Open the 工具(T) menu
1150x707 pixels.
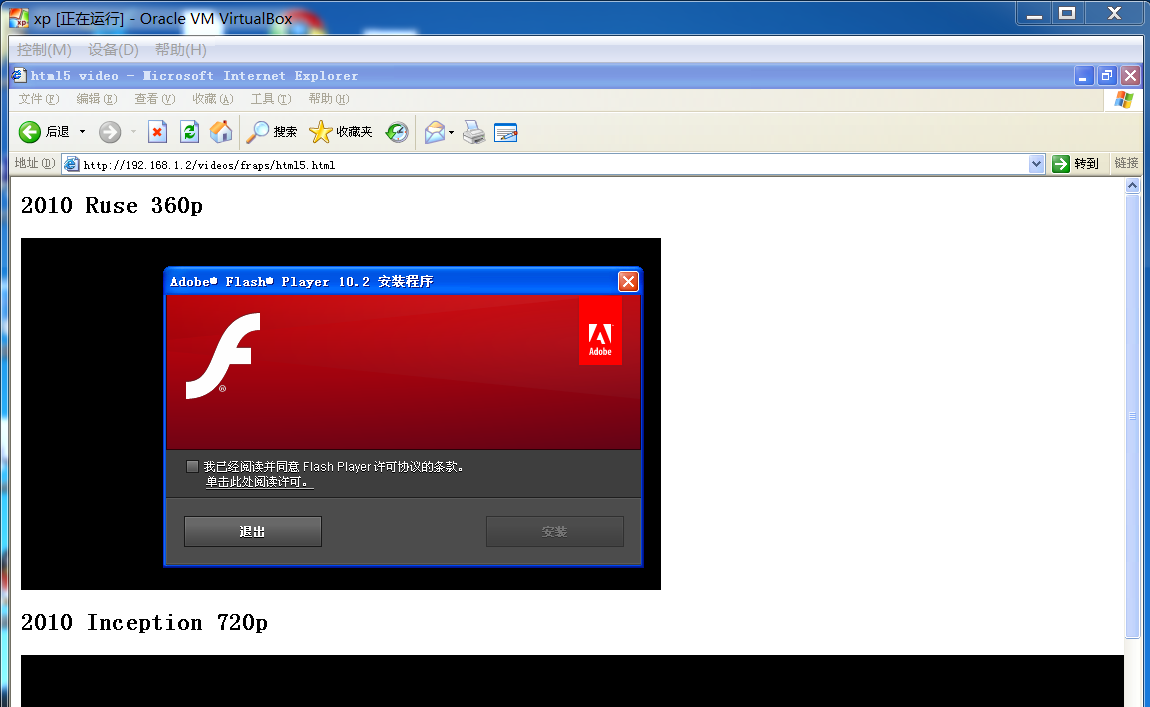[x=271, y=99]
